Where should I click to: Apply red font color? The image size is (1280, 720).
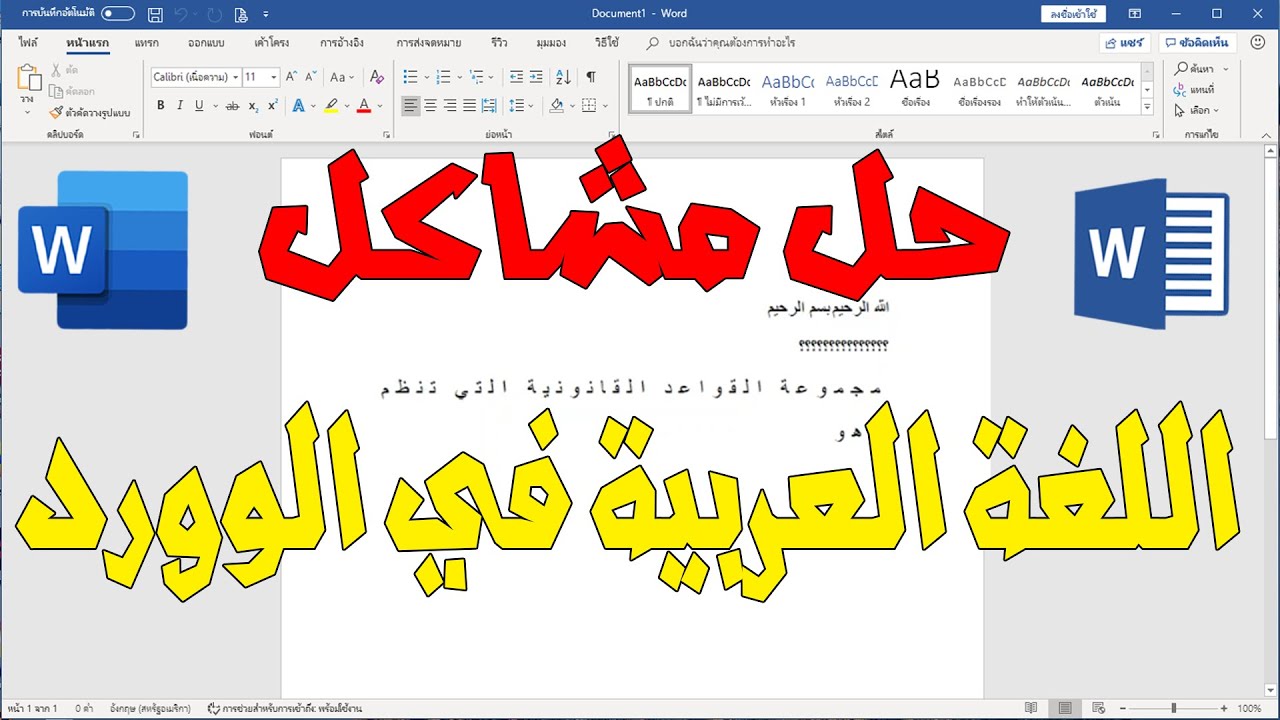[x=364, y=105]
